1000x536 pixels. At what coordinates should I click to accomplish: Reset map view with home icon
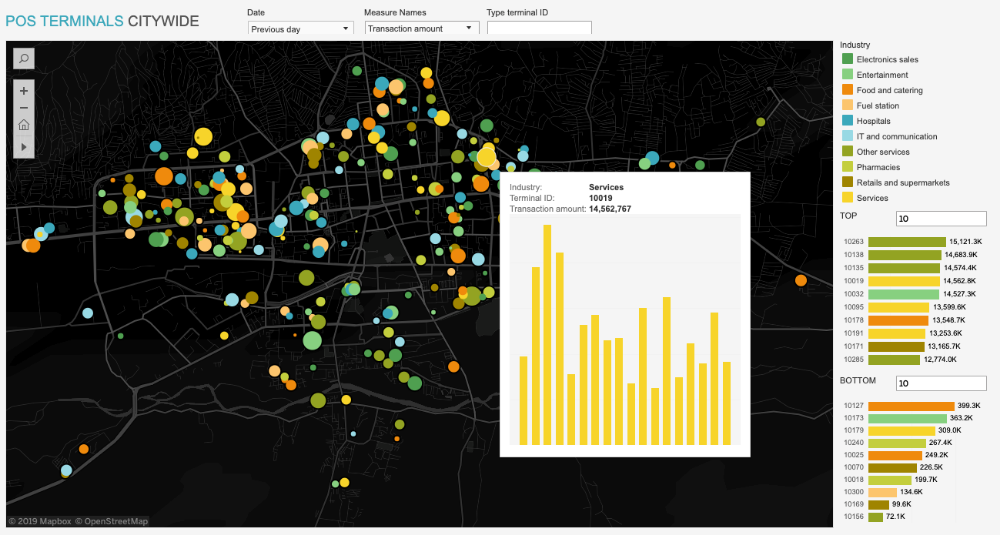pyautogui.click(x=24, y=126)
